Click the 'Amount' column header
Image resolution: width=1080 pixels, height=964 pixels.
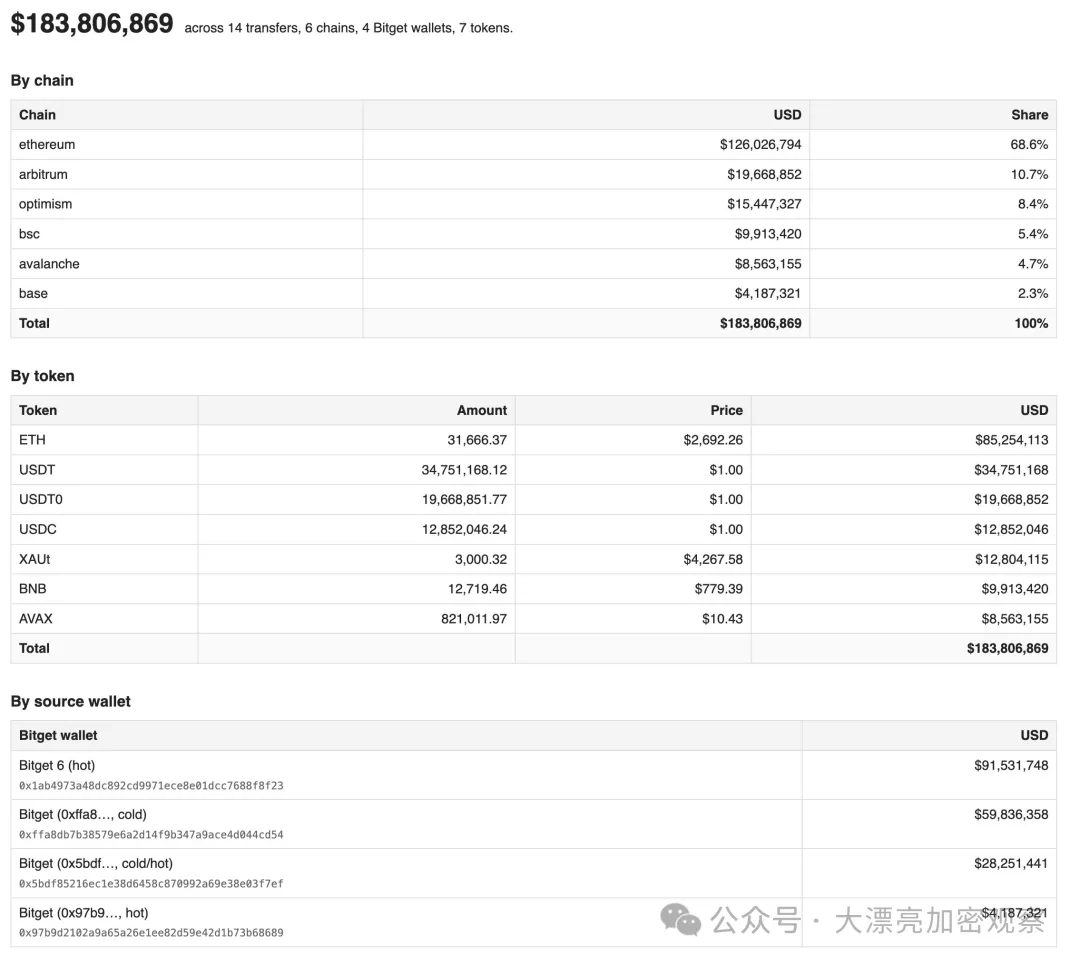point(481,410)
